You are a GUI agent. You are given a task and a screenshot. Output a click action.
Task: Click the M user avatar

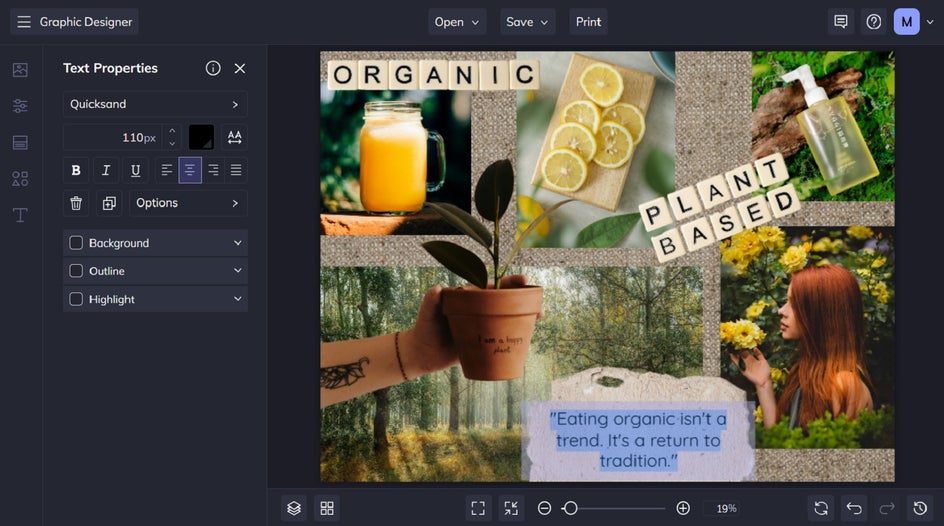click(x=907, y=22)
